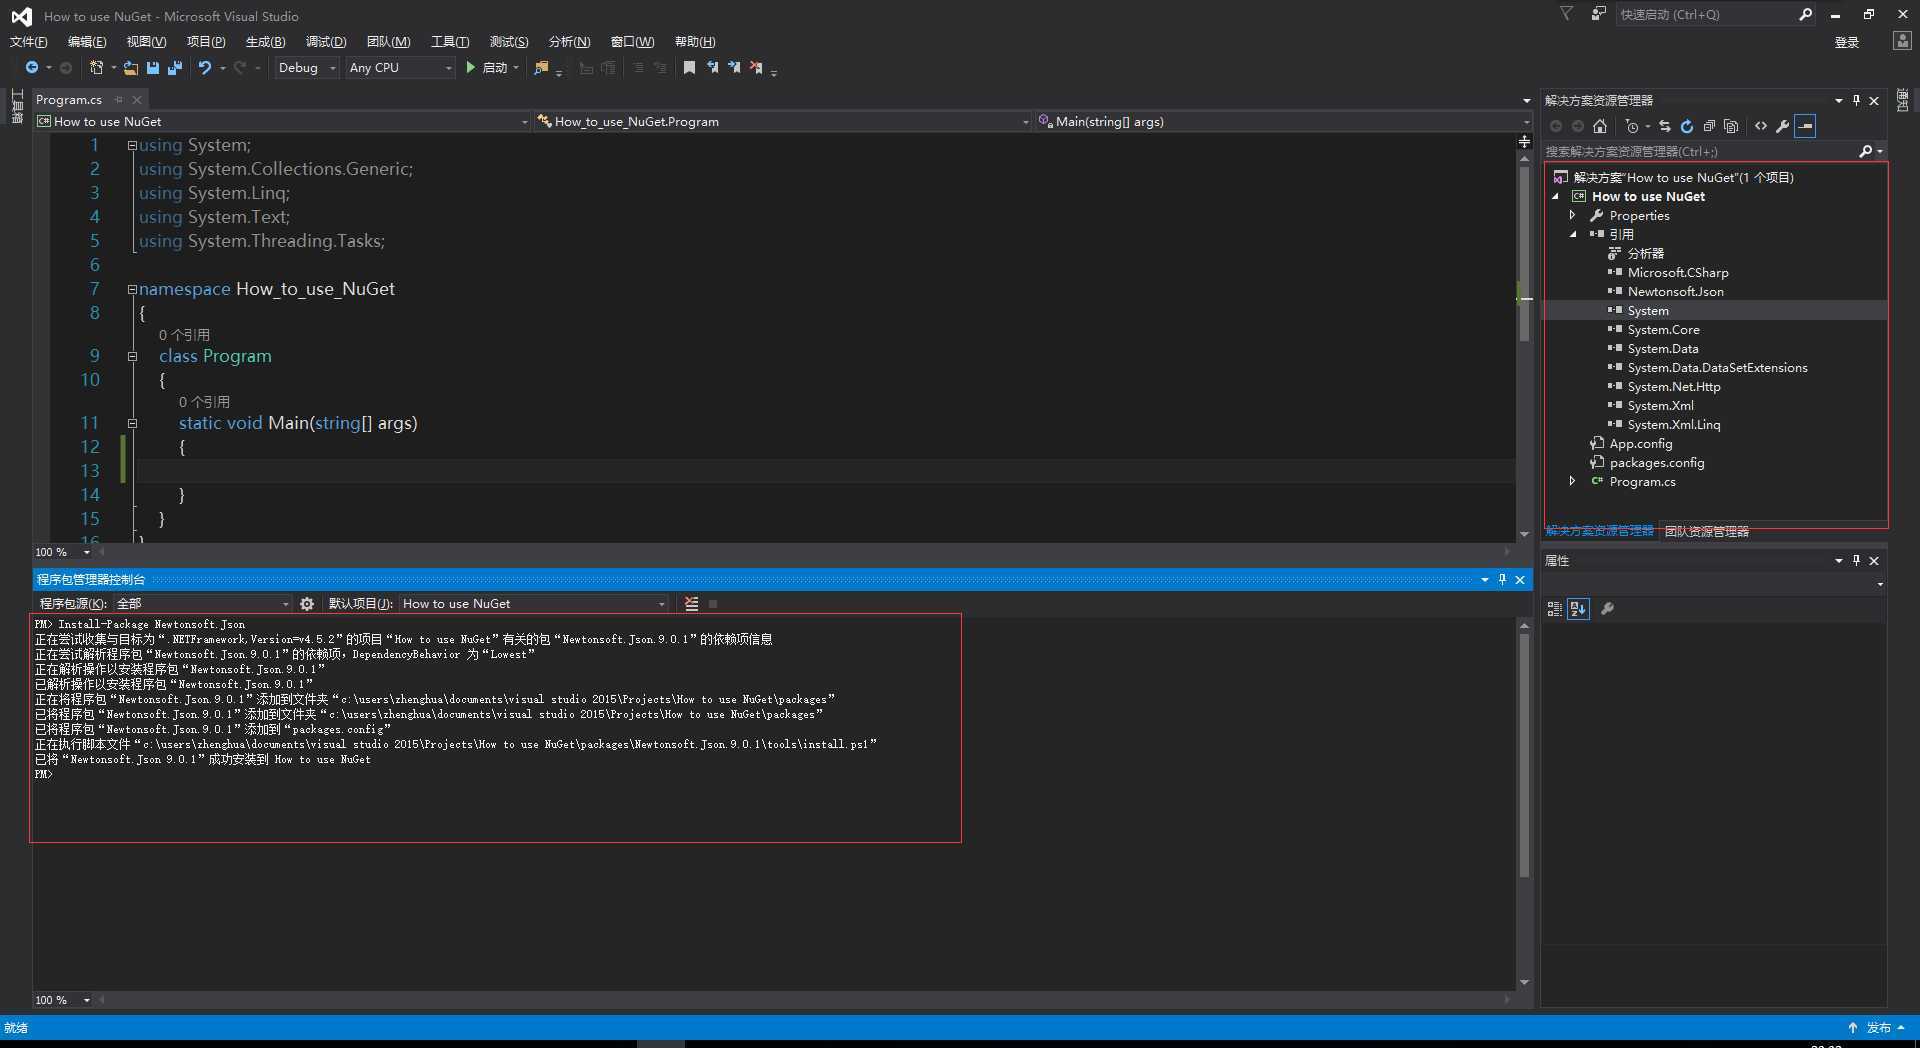This screenshot has width=1920, height=1048.
Task: Toggle auto-hide pin of Package Manager Console
Action: [1502, 579]
